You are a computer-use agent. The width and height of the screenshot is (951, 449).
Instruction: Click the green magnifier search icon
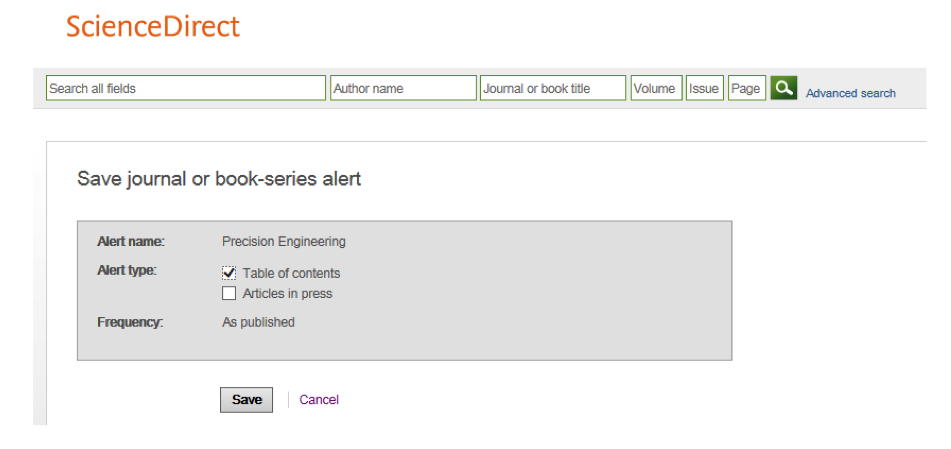[x=783, y=88]
